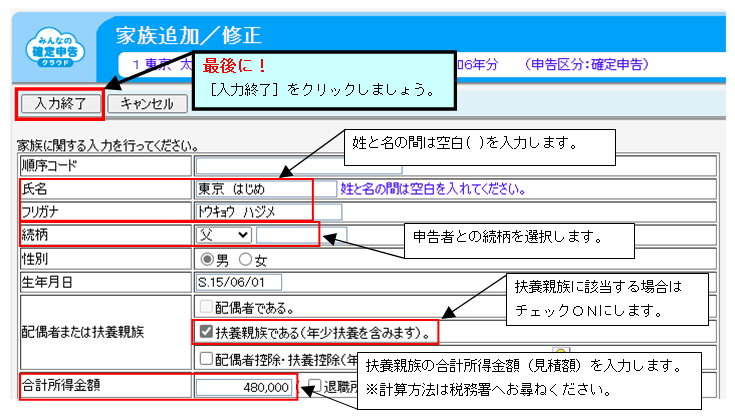This screenshot has height=418, width=735.
Task: Click the blue hint 姓と名の間は空白を入れてください
Action: [433, 189]
